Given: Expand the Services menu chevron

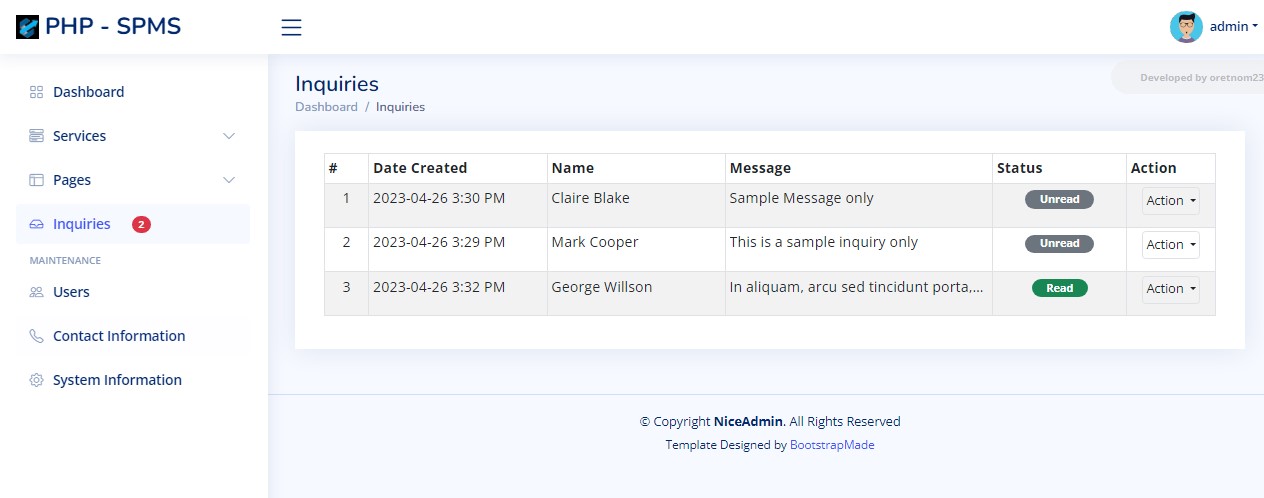Looking at the screenshot, I should 229,136.
